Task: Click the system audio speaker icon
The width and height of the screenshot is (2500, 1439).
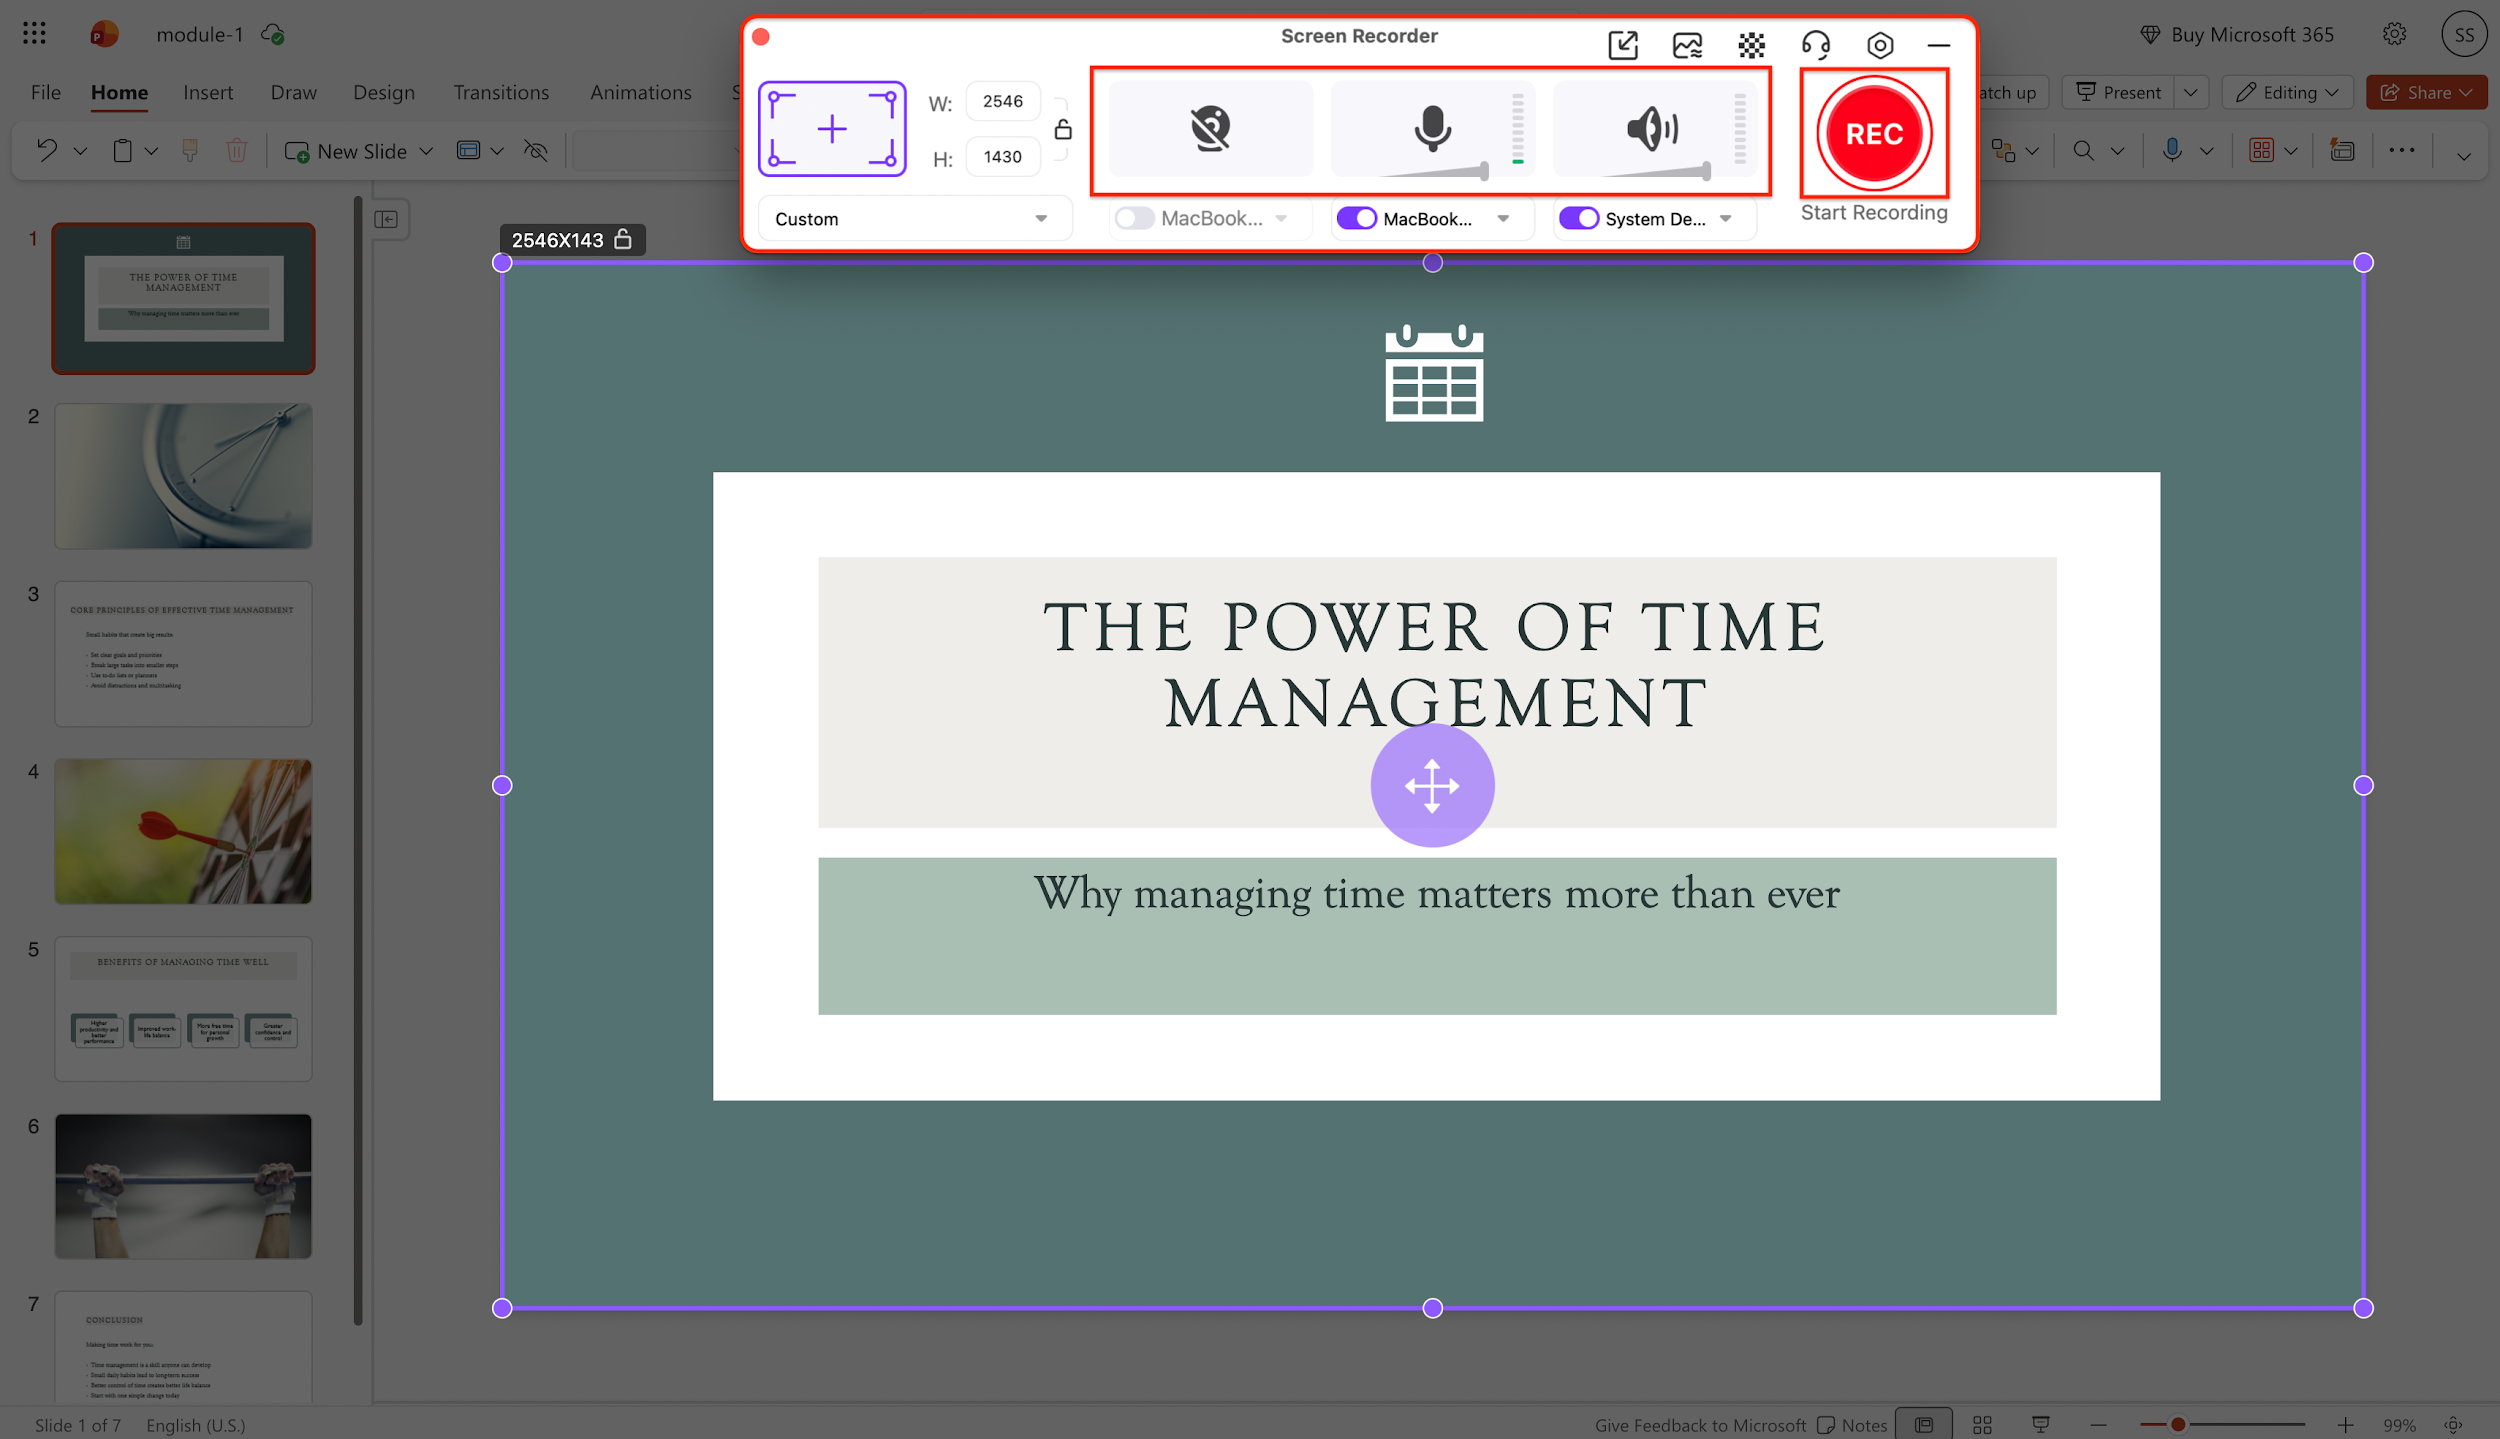Action: [1652, 128]
